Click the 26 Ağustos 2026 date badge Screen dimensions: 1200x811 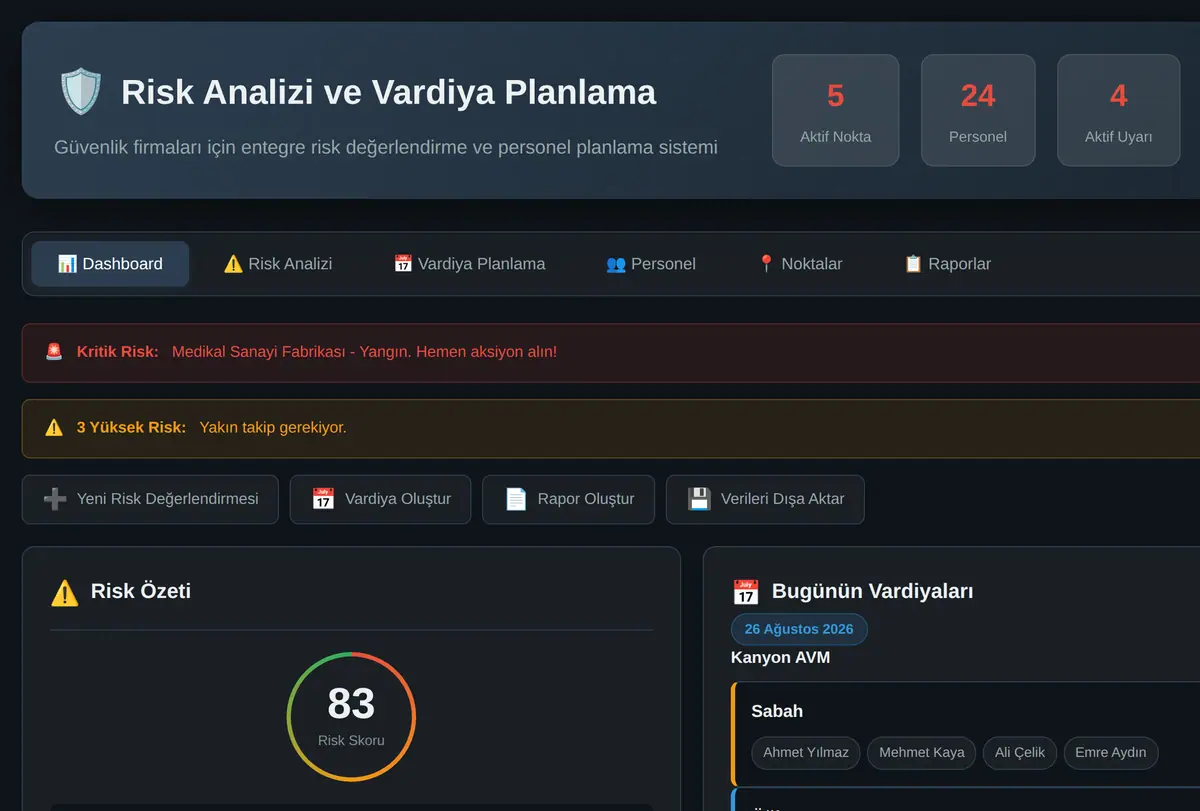(x=799, y=629)
